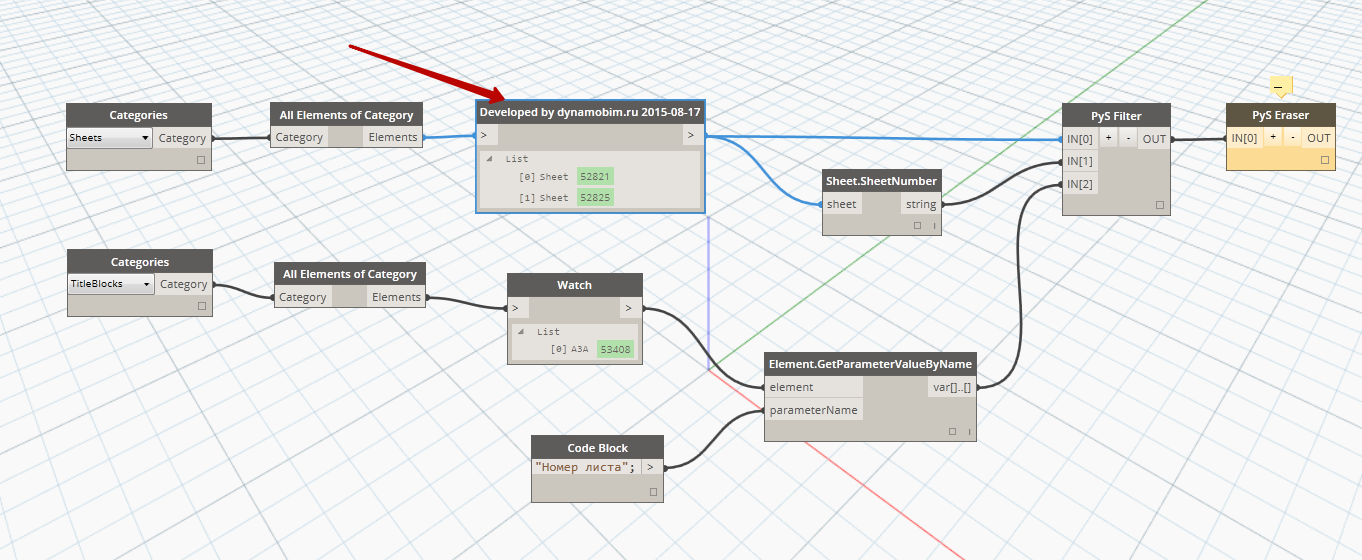
Task: Click the sheet input port on Sheet.SheetNumber
Action: pos(842,204)
